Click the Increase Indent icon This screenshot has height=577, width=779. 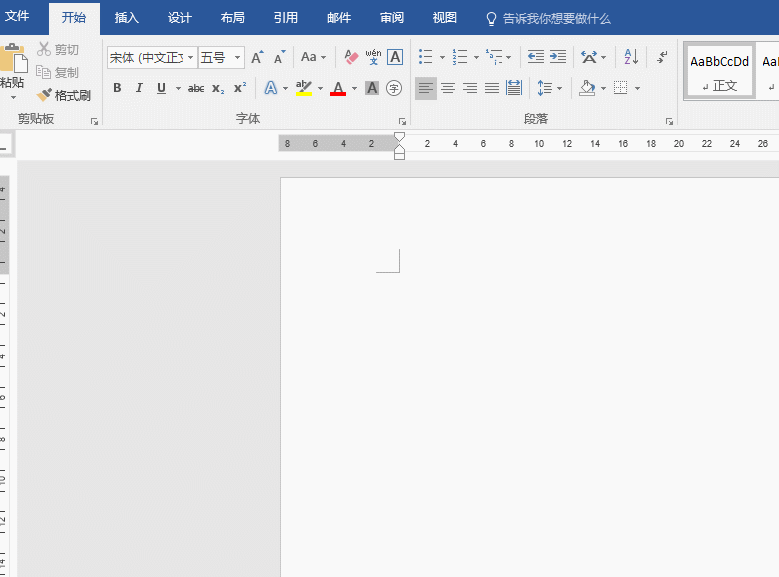coord(558,58)
